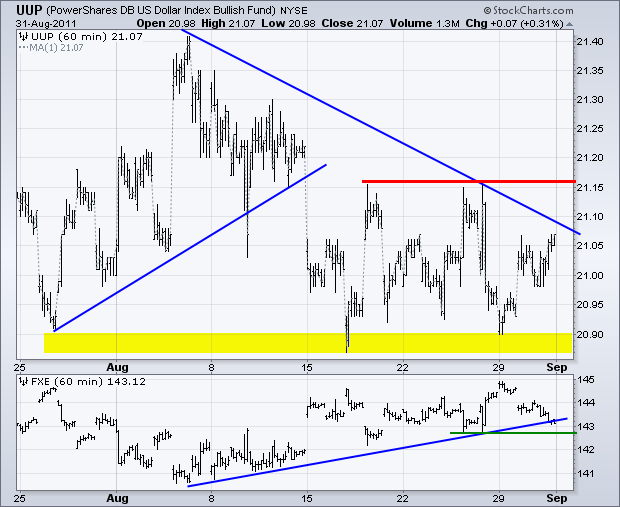Click the 15 date label under the UUP chart

tap(307, 367)
